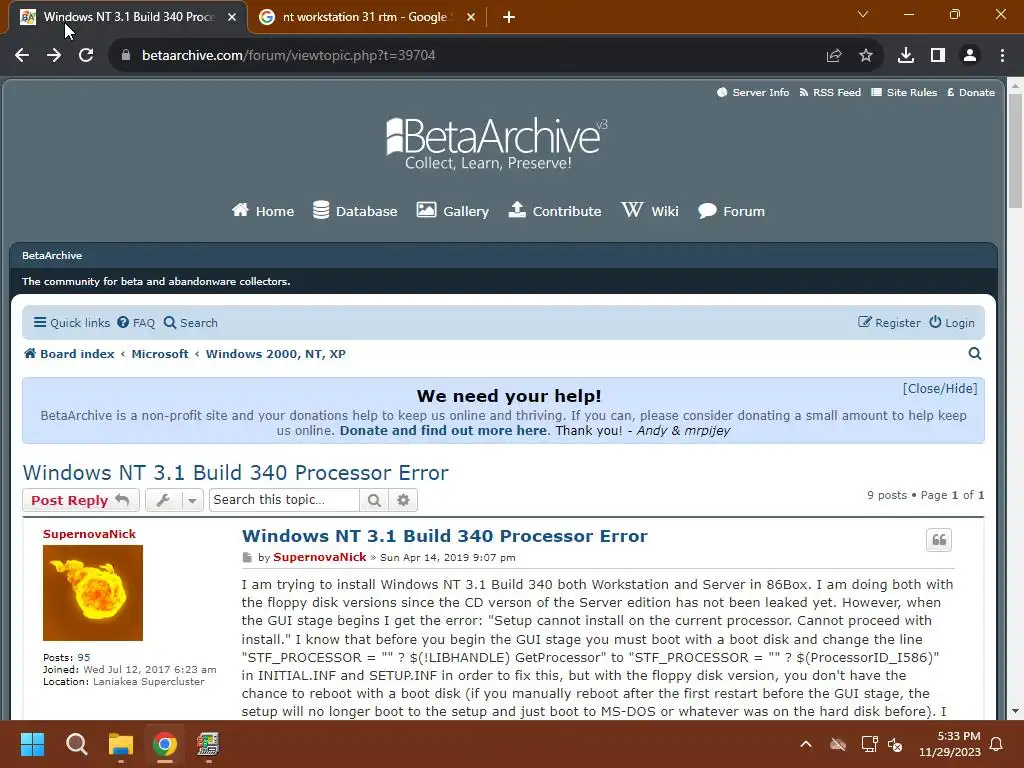Open Windows 2000, NT, XP breadcrumb
This screenshot has width=1024, height=768.
point(276,354)
